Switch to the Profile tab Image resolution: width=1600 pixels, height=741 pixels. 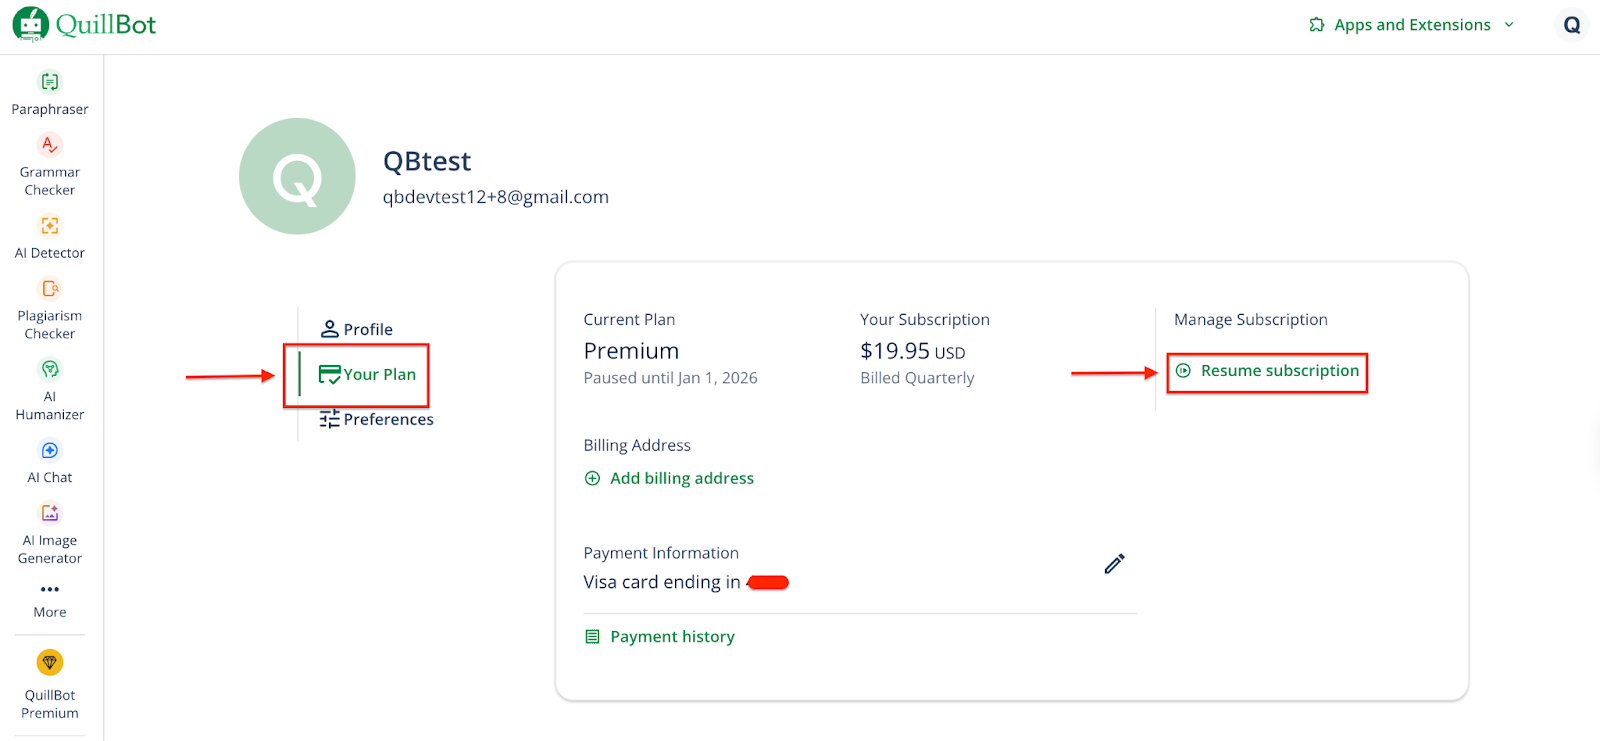tap(357, 329)
